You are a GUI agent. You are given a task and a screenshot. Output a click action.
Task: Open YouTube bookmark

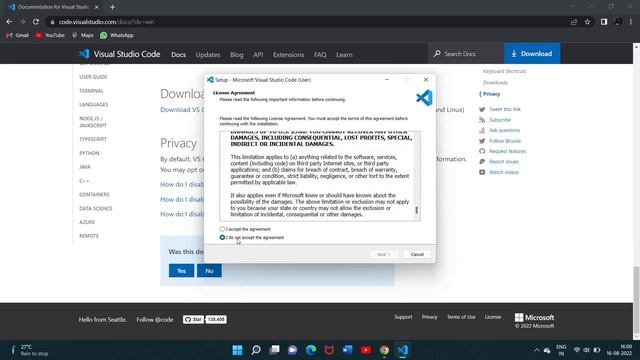(x=50, y=36)
